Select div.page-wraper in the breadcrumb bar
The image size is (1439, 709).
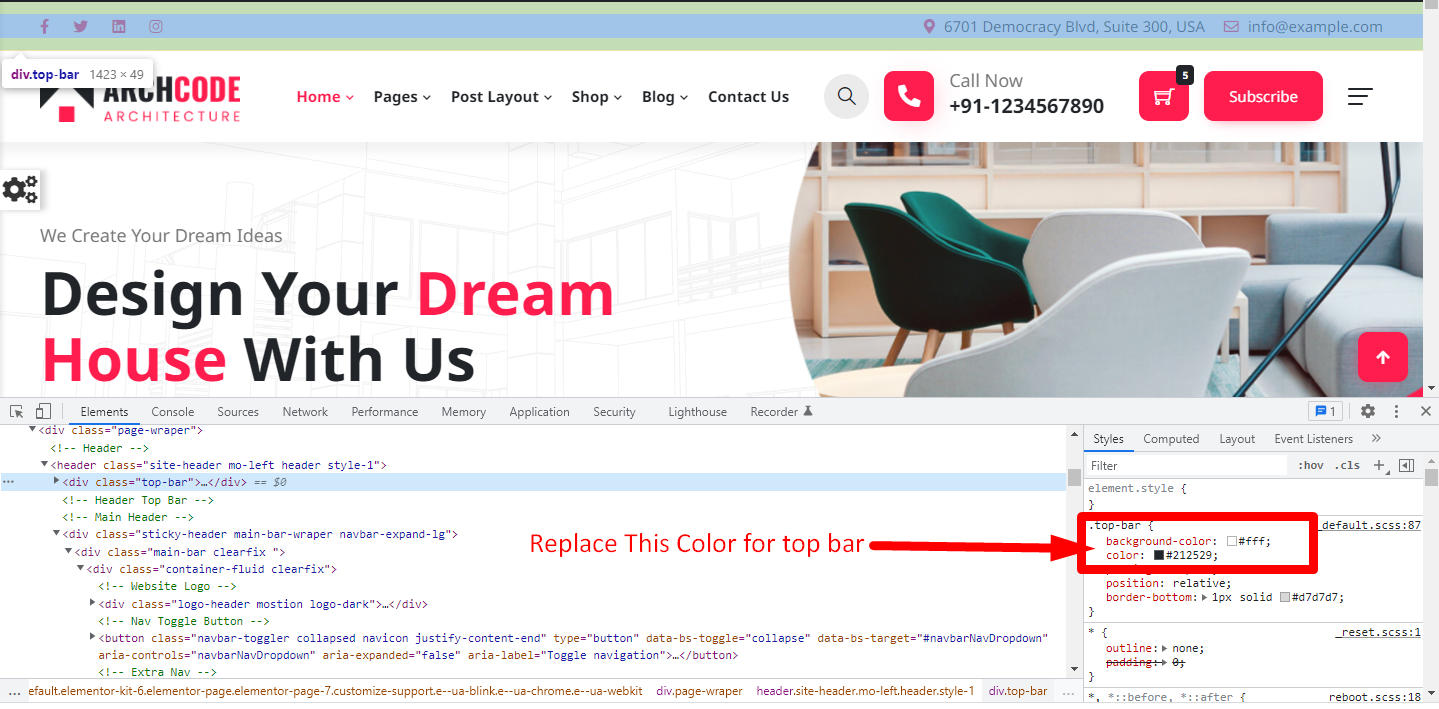(x=699, y=691)
